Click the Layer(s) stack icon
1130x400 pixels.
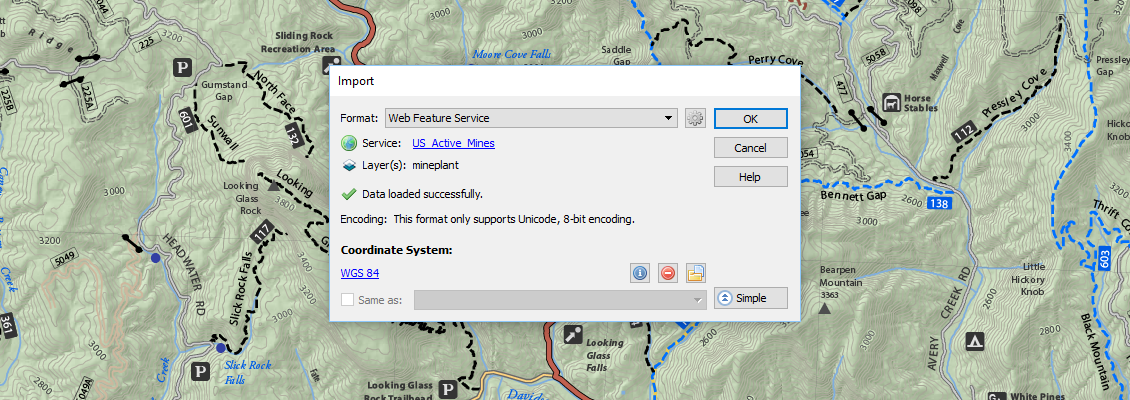point(349,166)
